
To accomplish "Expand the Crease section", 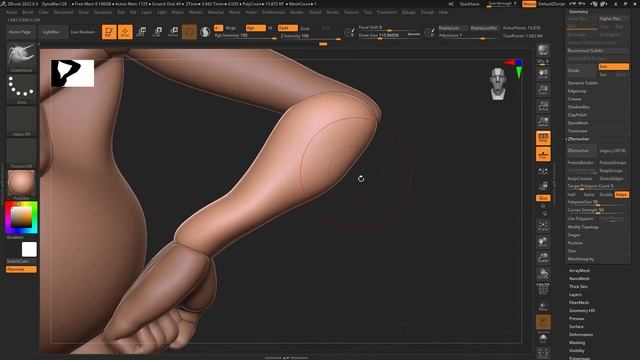I will point(574,99).
